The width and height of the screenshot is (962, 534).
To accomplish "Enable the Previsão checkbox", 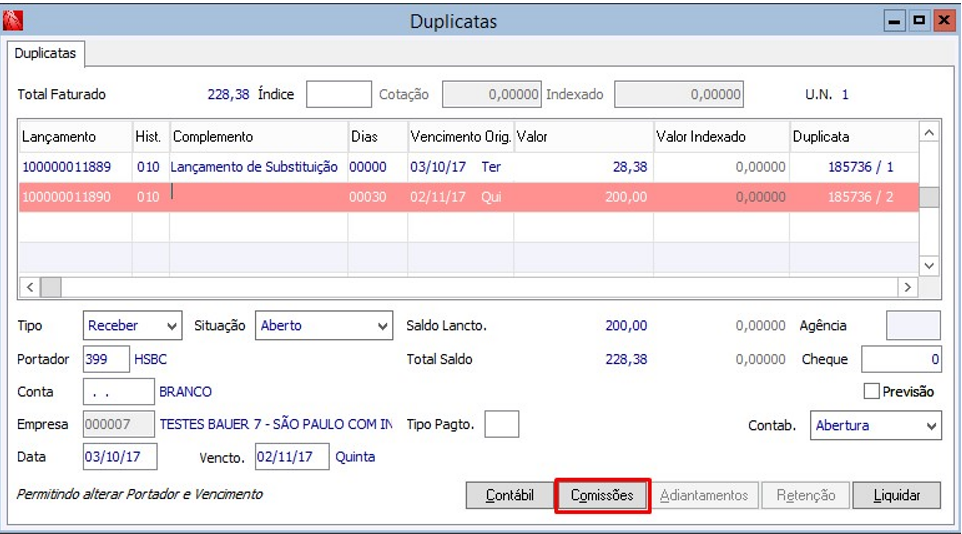I will [x=871, y=392].
